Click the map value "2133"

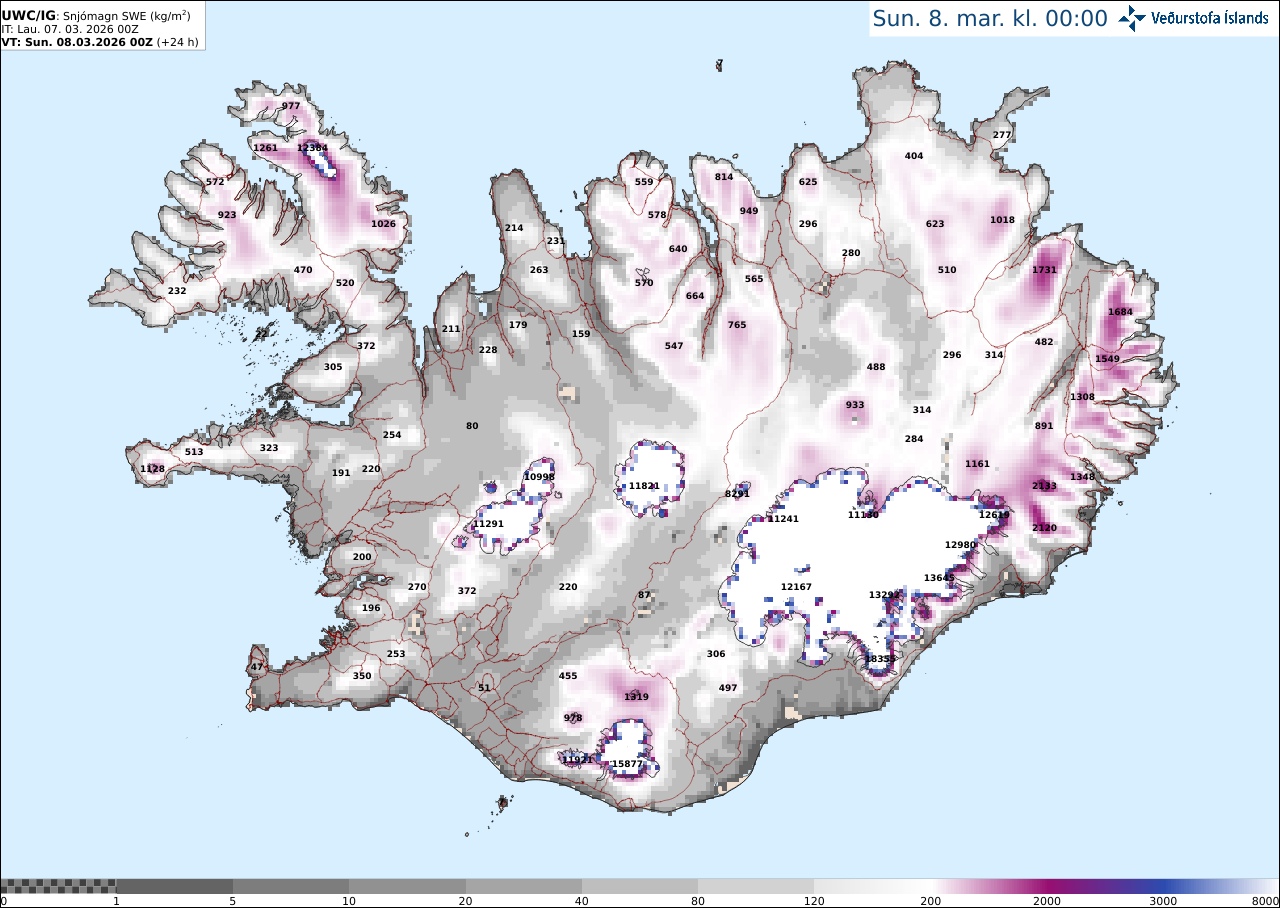1044,486
